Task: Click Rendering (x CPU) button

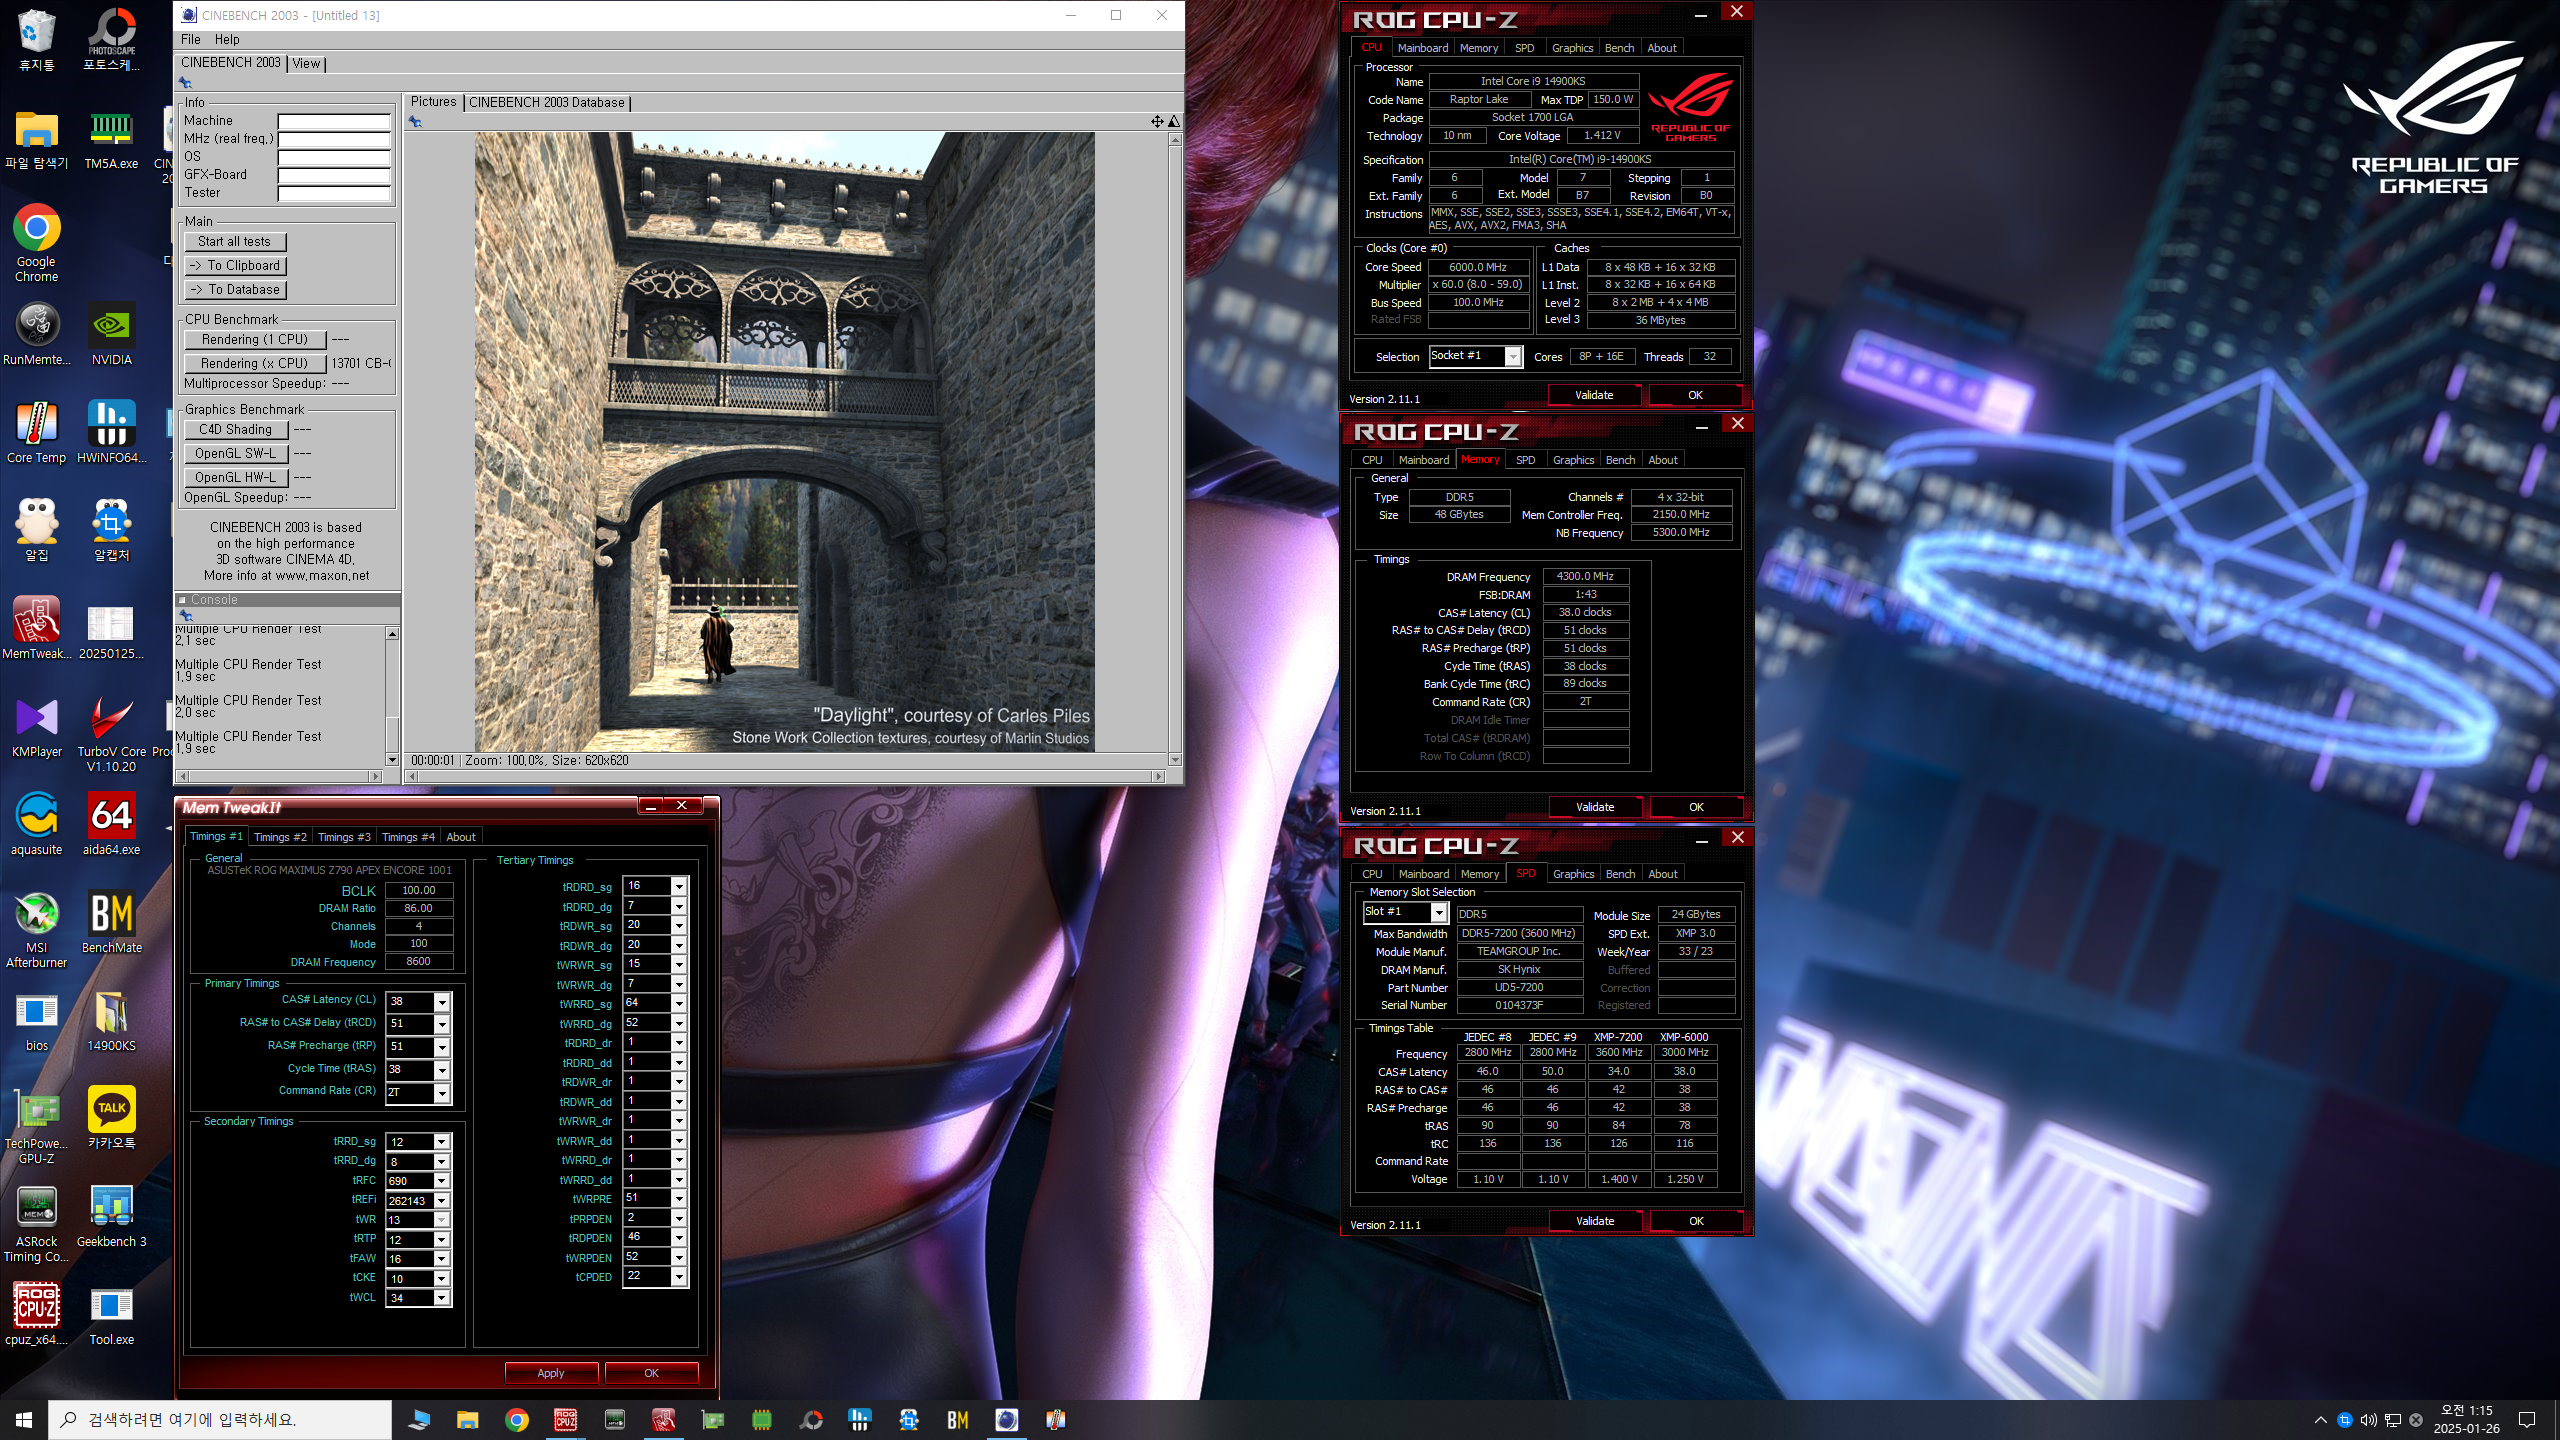Action: coord(255,363)
